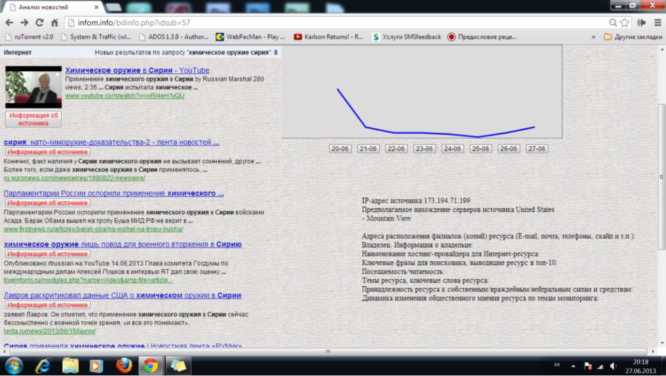Expand the bookmarks overflow arrow
The width and height of the screenshot is (666, 376).
pyautogui.click(x=593, y=37)
